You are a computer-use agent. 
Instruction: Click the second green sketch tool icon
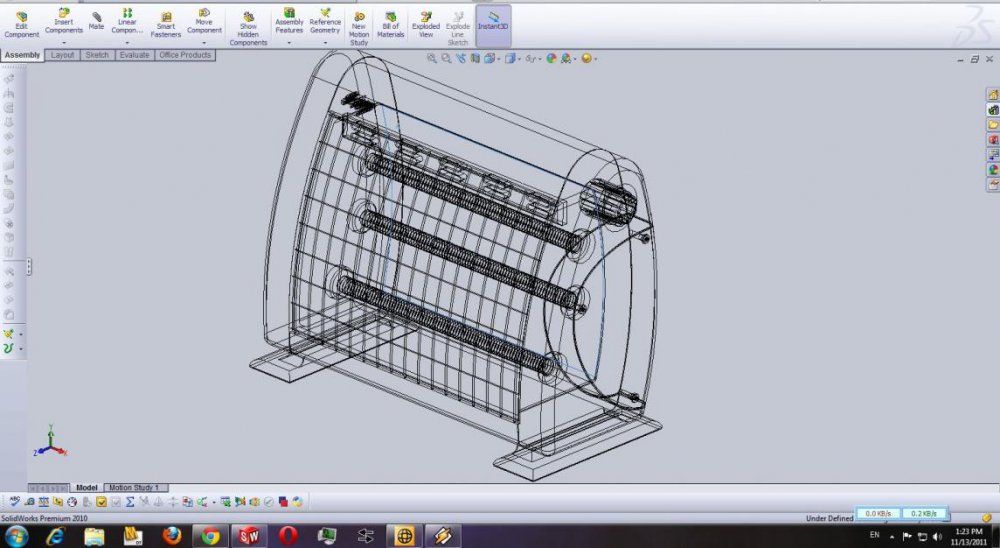tap(8, 348)
